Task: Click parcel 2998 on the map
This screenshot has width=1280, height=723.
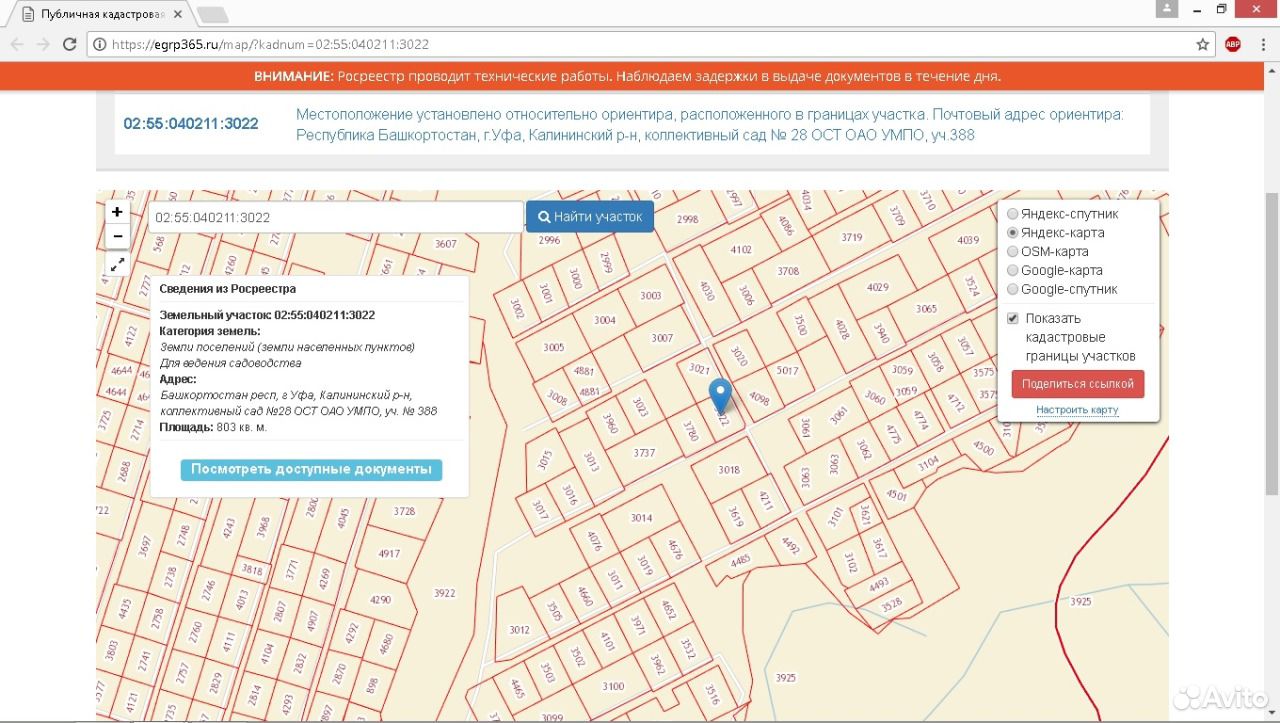Action: 688,219
